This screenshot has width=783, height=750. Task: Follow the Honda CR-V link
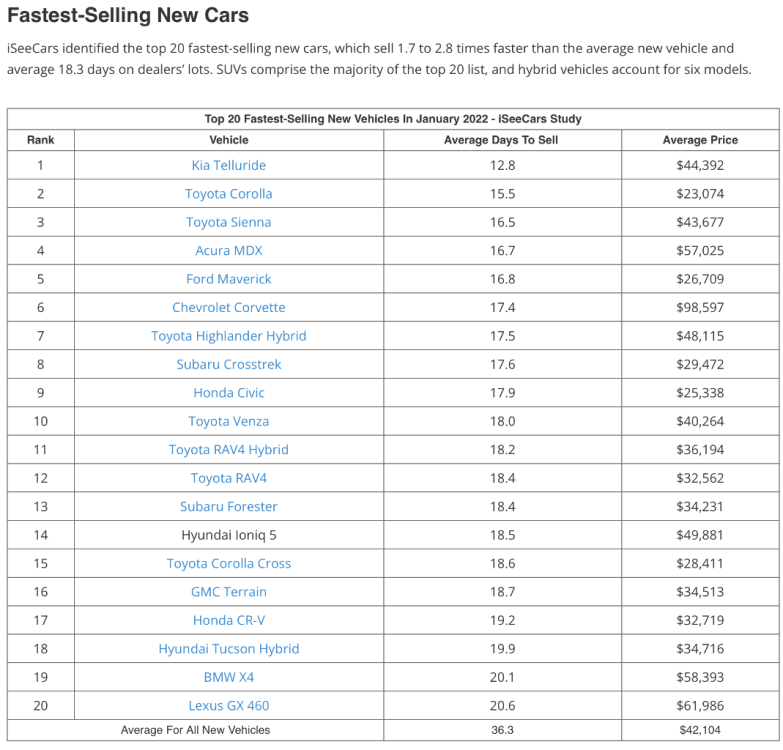(228, 620)
